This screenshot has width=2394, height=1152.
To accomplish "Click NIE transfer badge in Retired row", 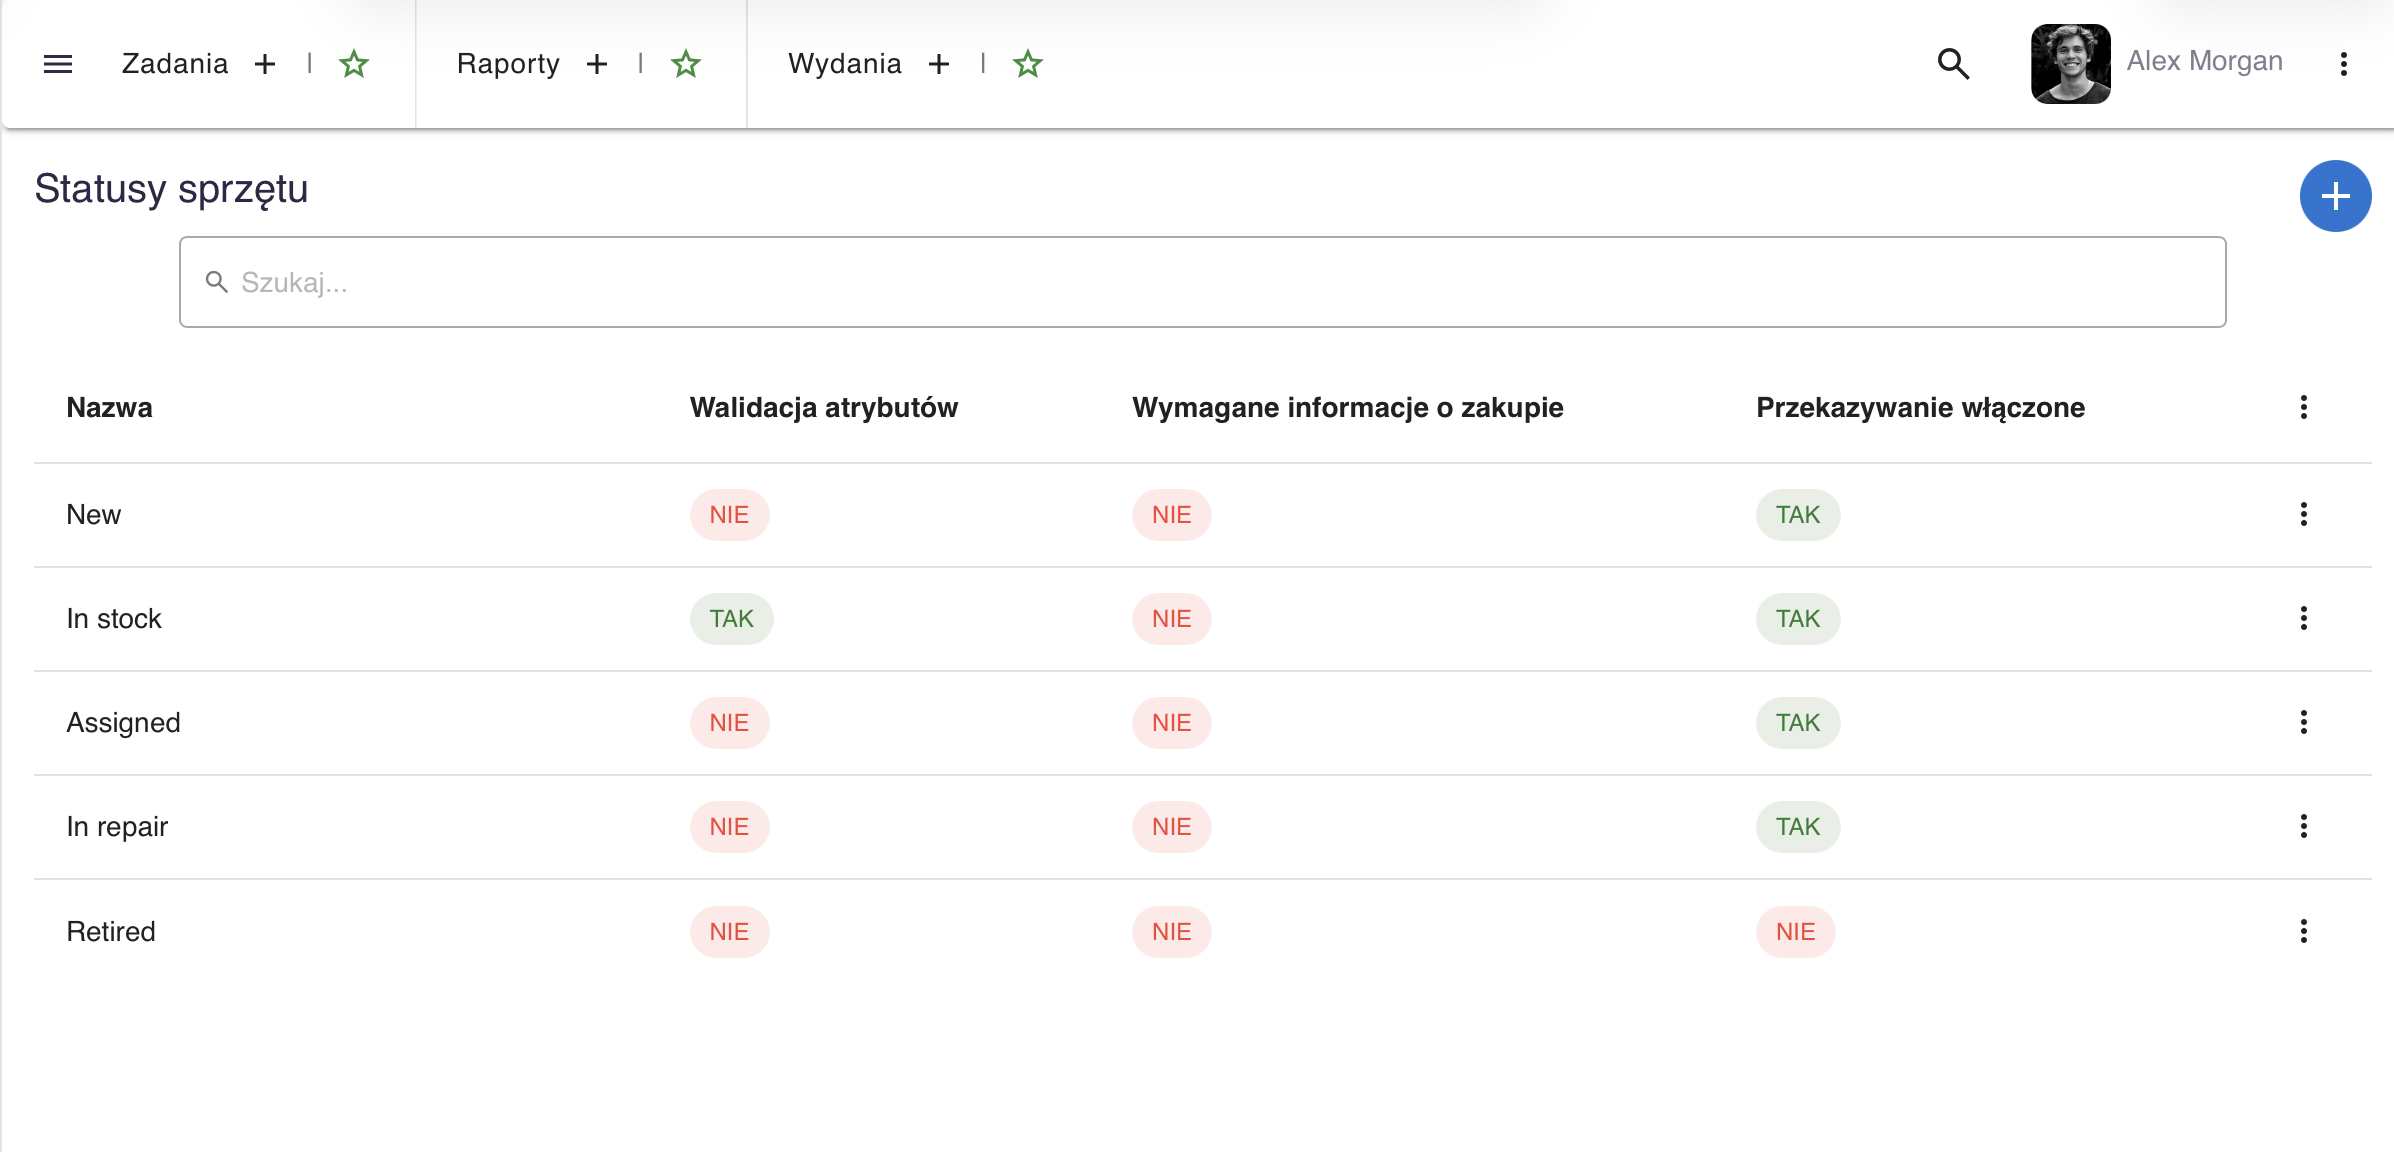I will point(1796,932).
